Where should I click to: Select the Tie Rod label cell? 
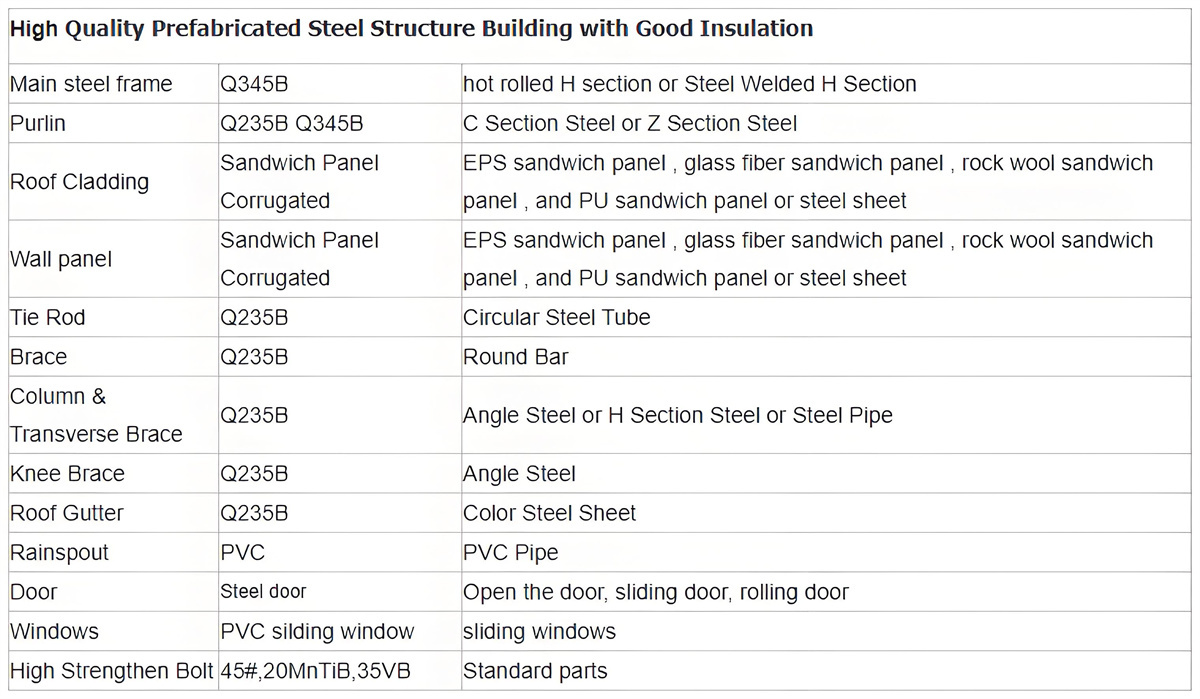click(113, 317)
